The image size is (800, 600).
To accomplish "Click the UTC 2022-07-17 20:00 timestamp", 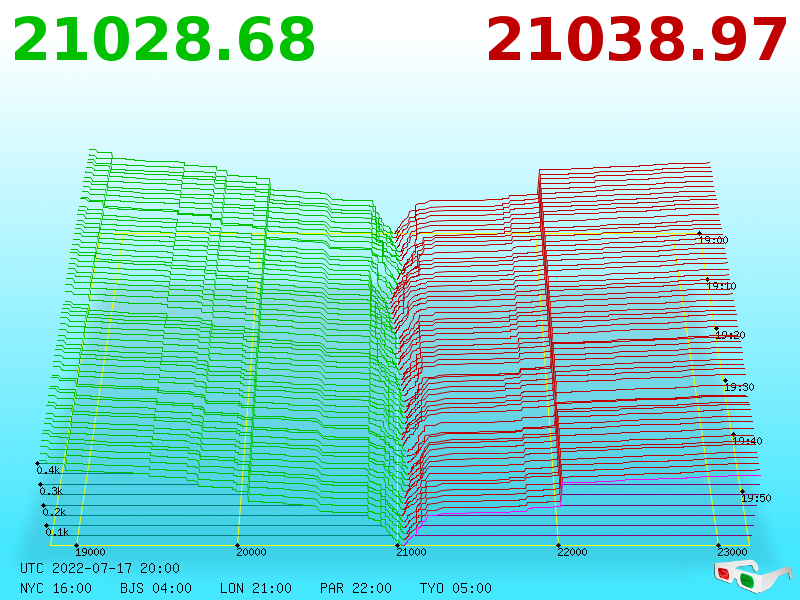I will click(x=100, y=568).
